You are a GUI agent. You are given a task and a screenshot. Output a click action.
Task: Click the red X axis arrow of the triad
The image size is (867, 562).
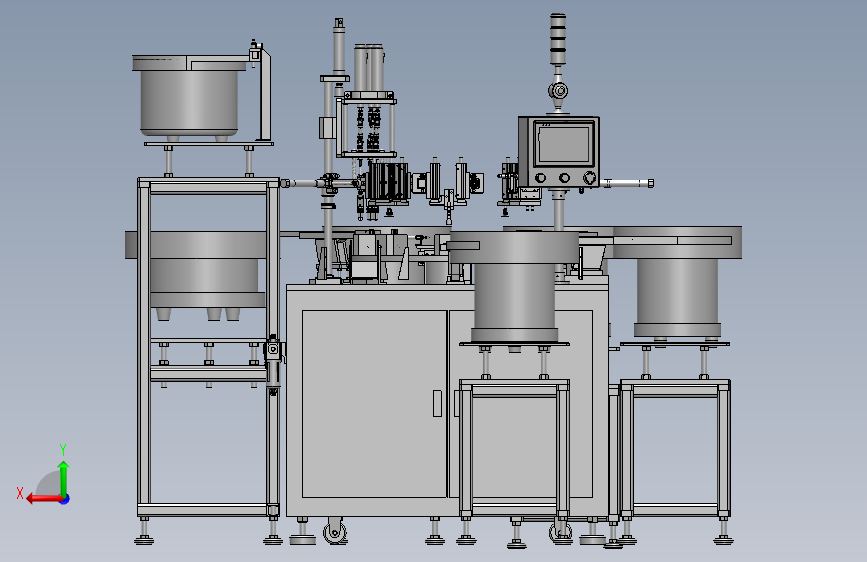coord(43,499)
